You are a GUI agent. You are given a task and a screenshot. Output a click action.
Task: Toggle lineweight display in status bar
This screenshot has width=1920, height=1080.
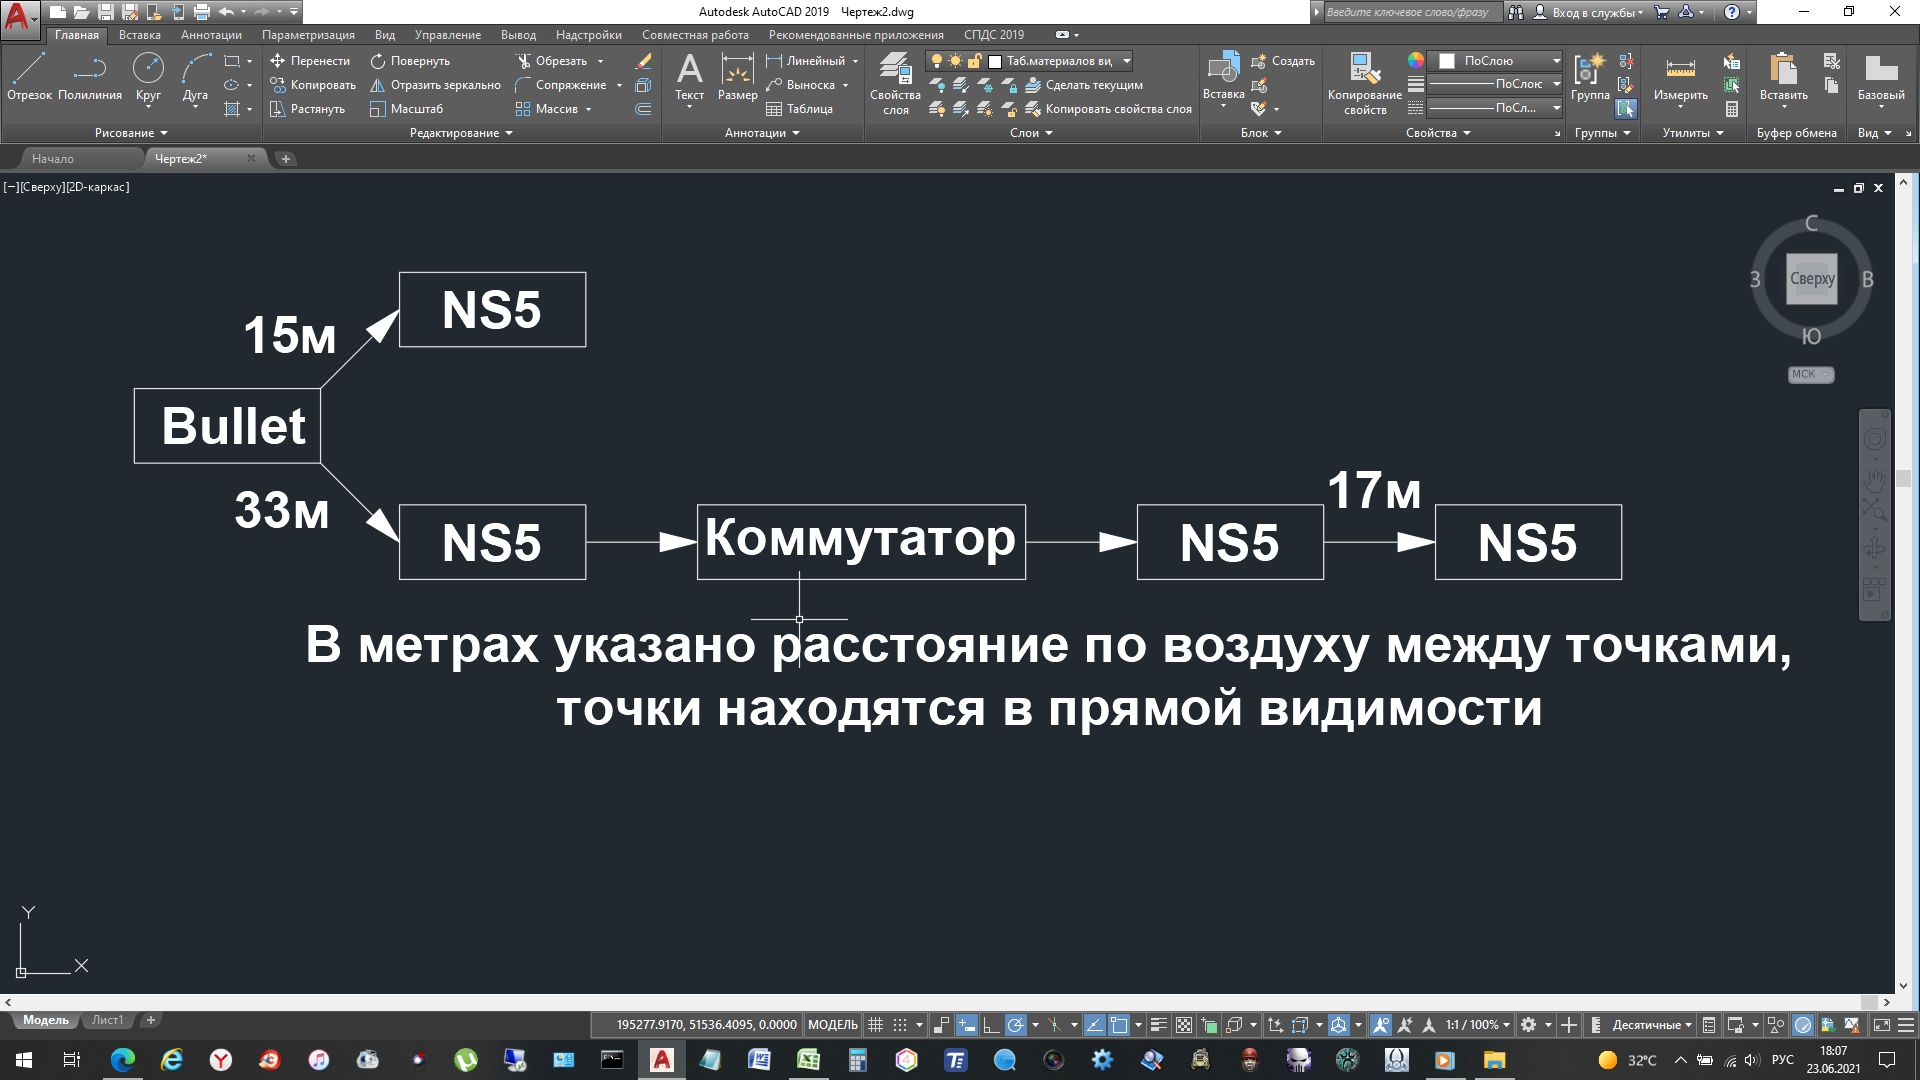tap(1159, 1025)
